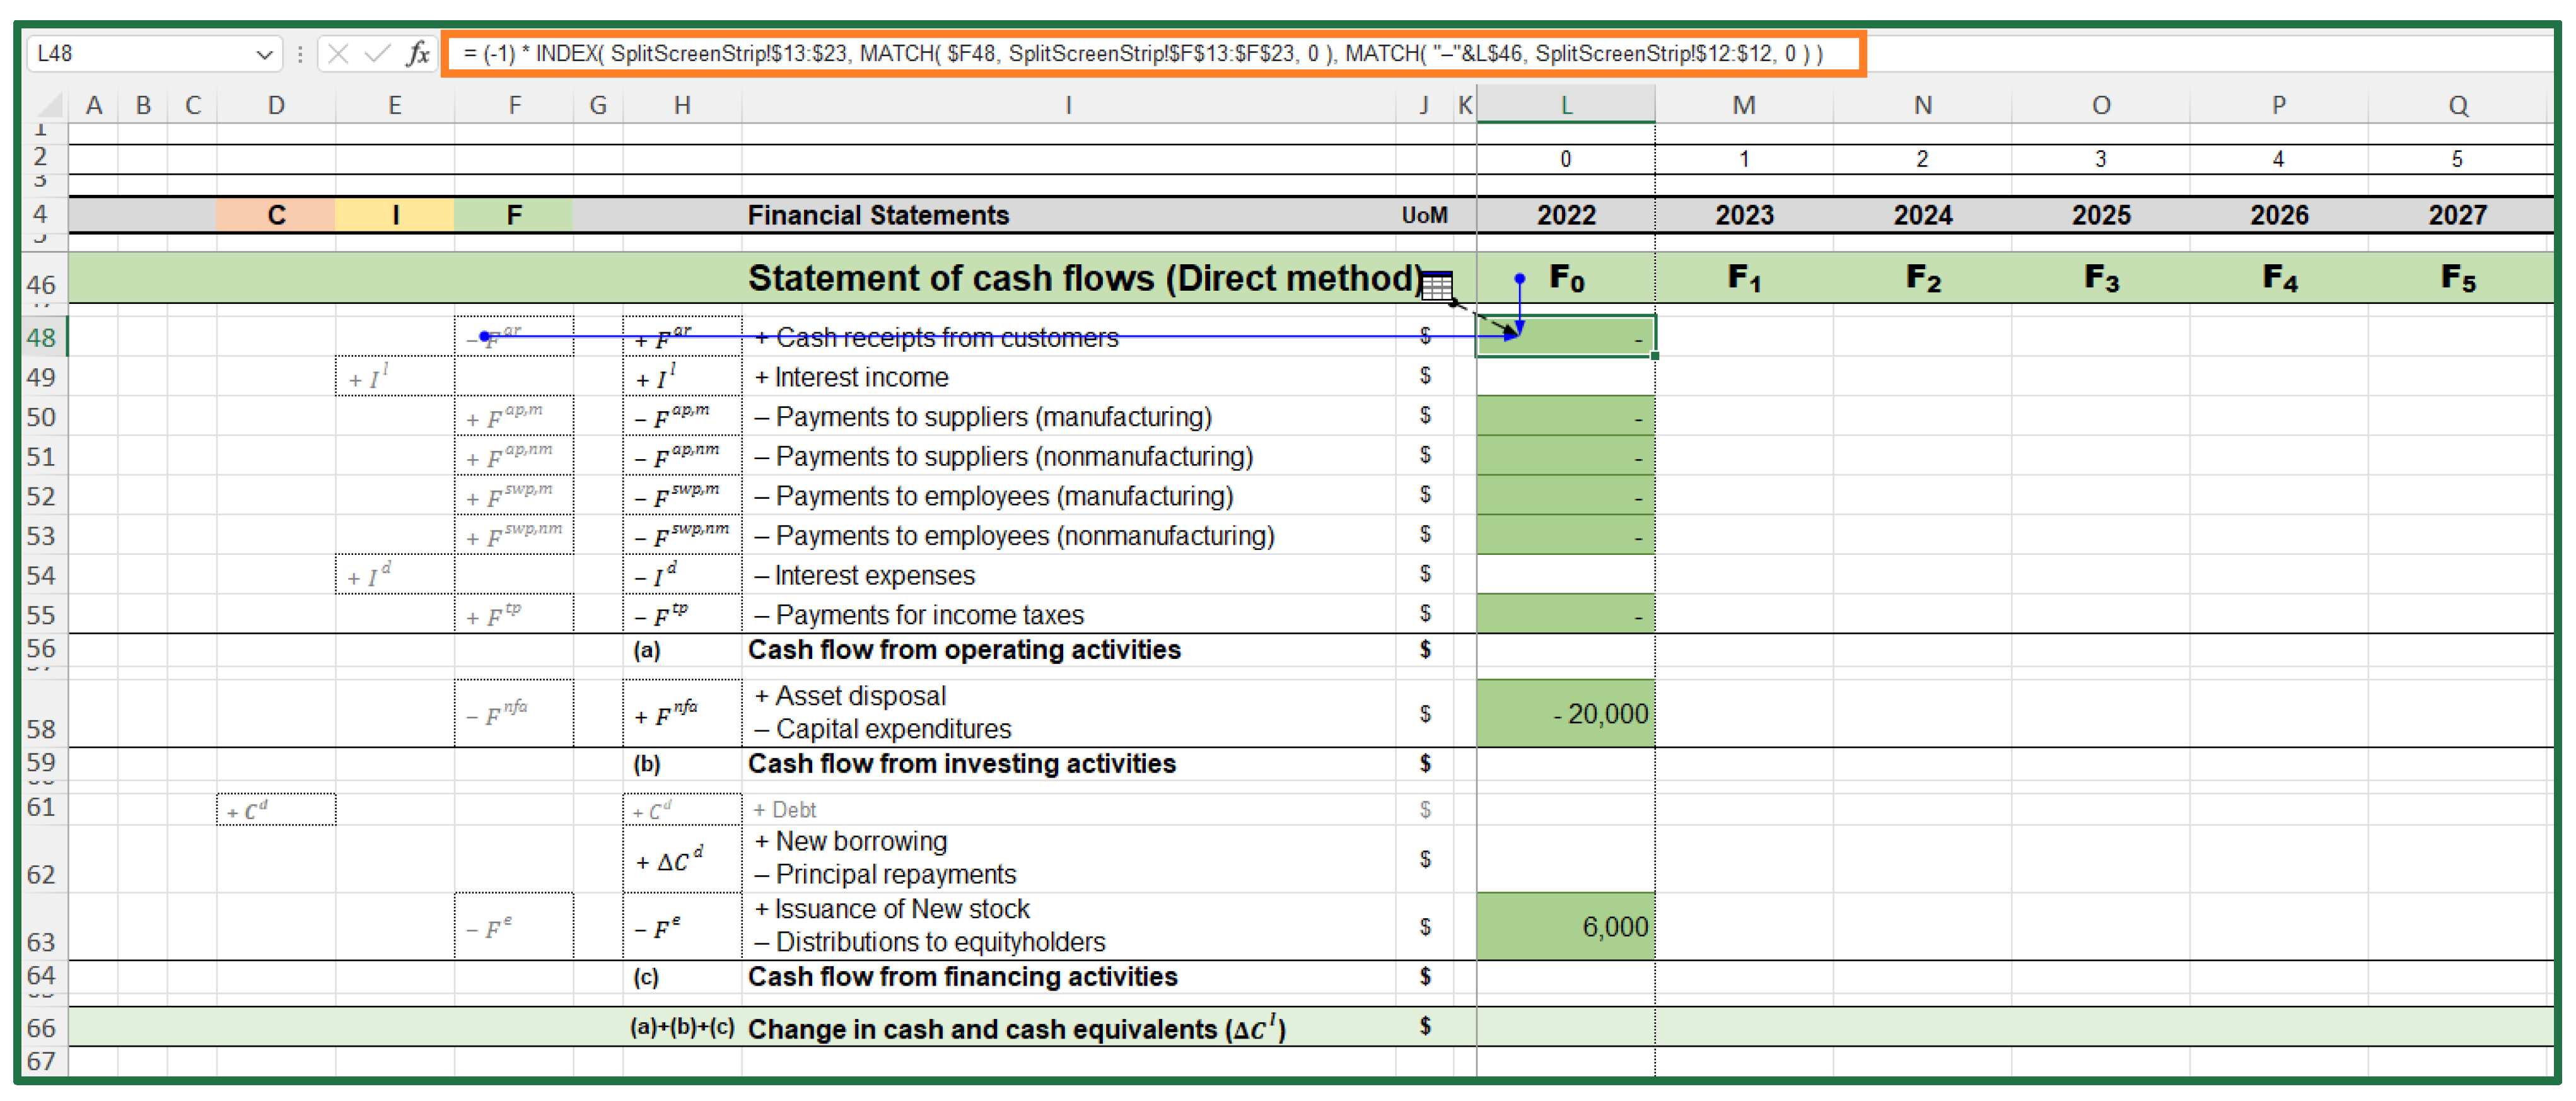The height and width of the screenshot is (1101, 2576).
Task: Select column L header
Action: click(x=1565, y=105)
